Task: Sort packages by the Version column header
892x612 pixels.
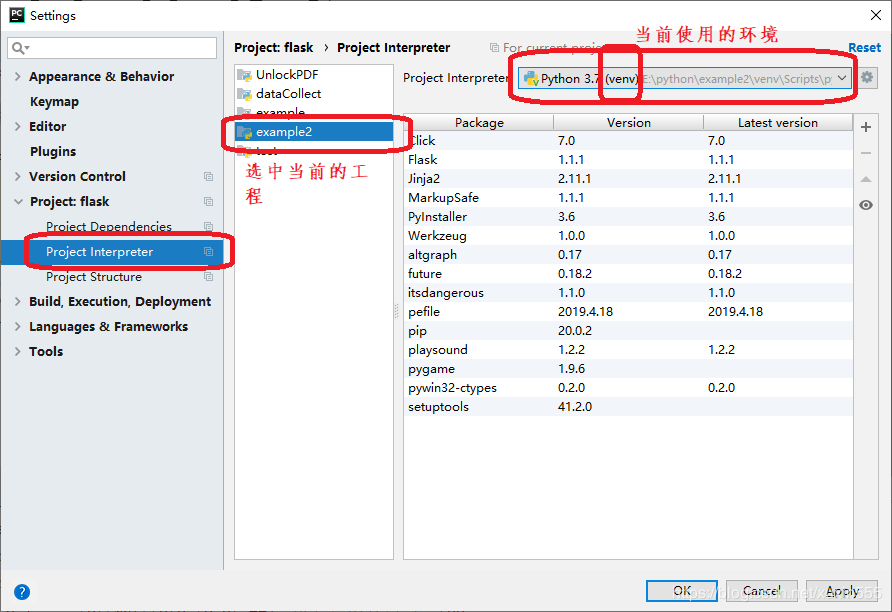Action: (x=628, y=123)
